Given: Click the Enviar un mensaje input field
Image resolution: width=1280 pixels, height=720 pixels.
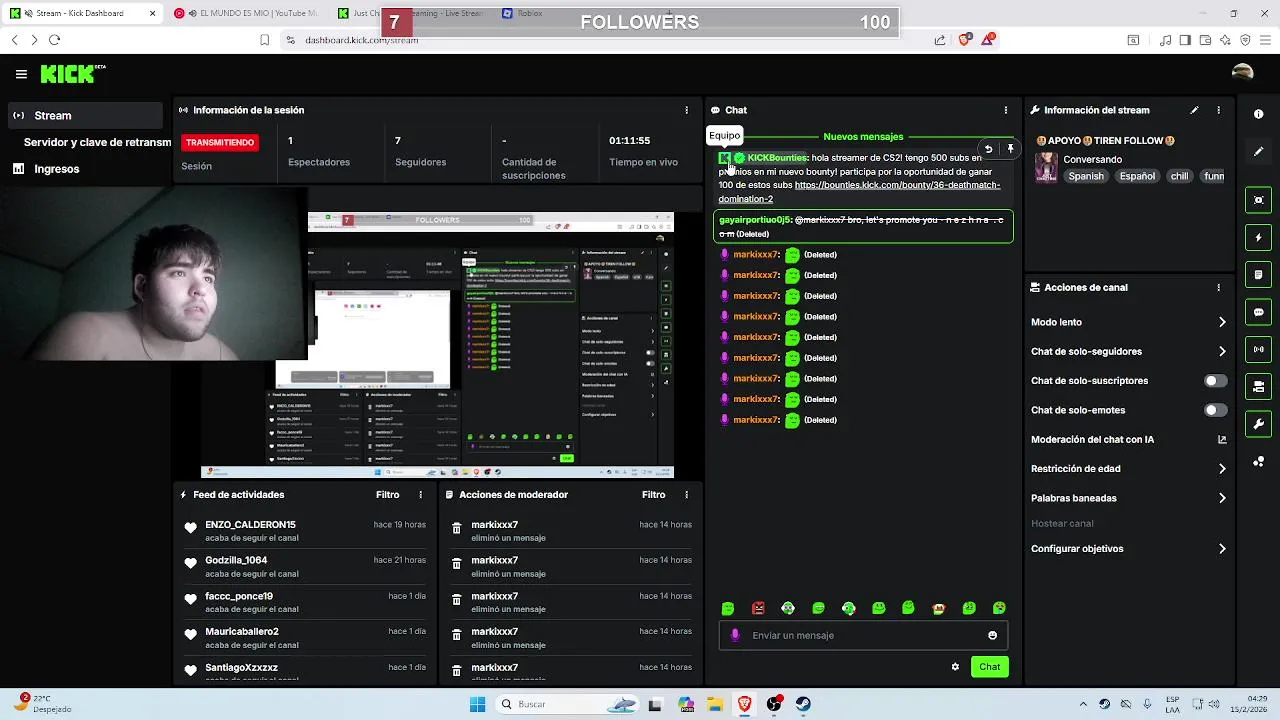Looking at the screenshot, I should point(862,635).
